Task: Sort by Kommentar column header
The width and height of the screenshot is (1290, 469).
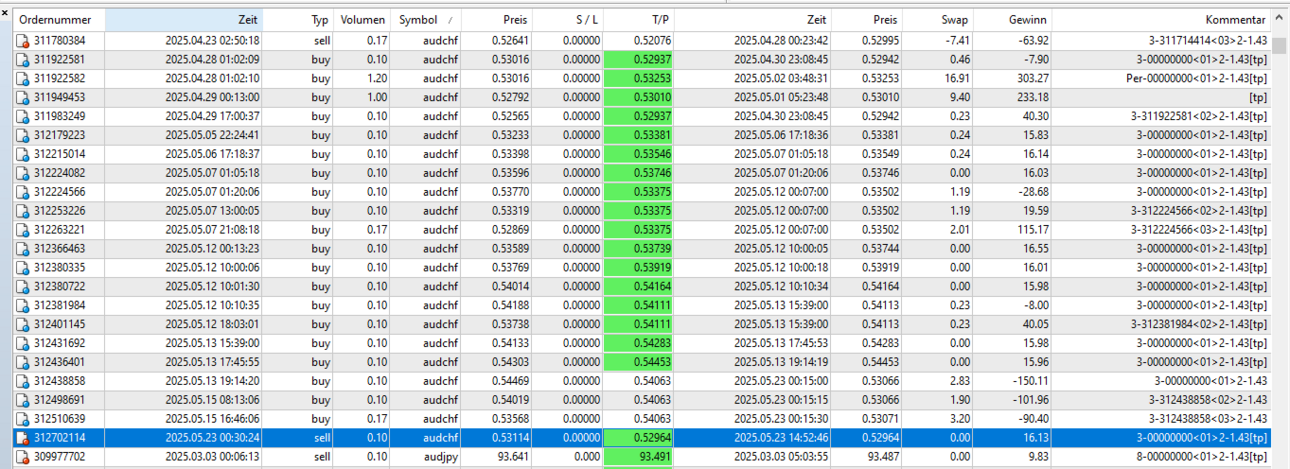Action: pos(1162,20)
